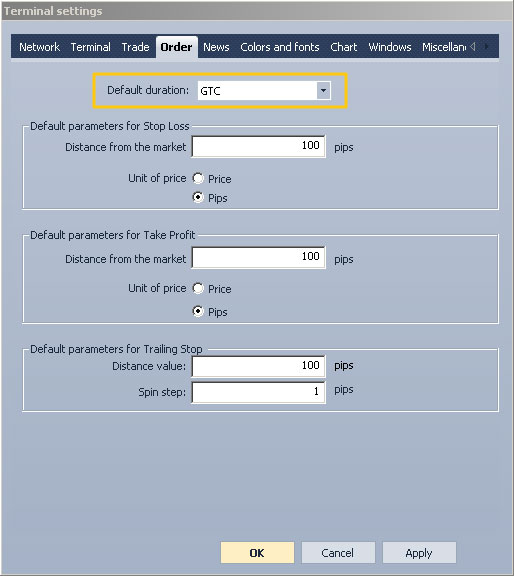Open the Trade tab
The height and width of the screenshot is (576, 514).
[135, 47]
